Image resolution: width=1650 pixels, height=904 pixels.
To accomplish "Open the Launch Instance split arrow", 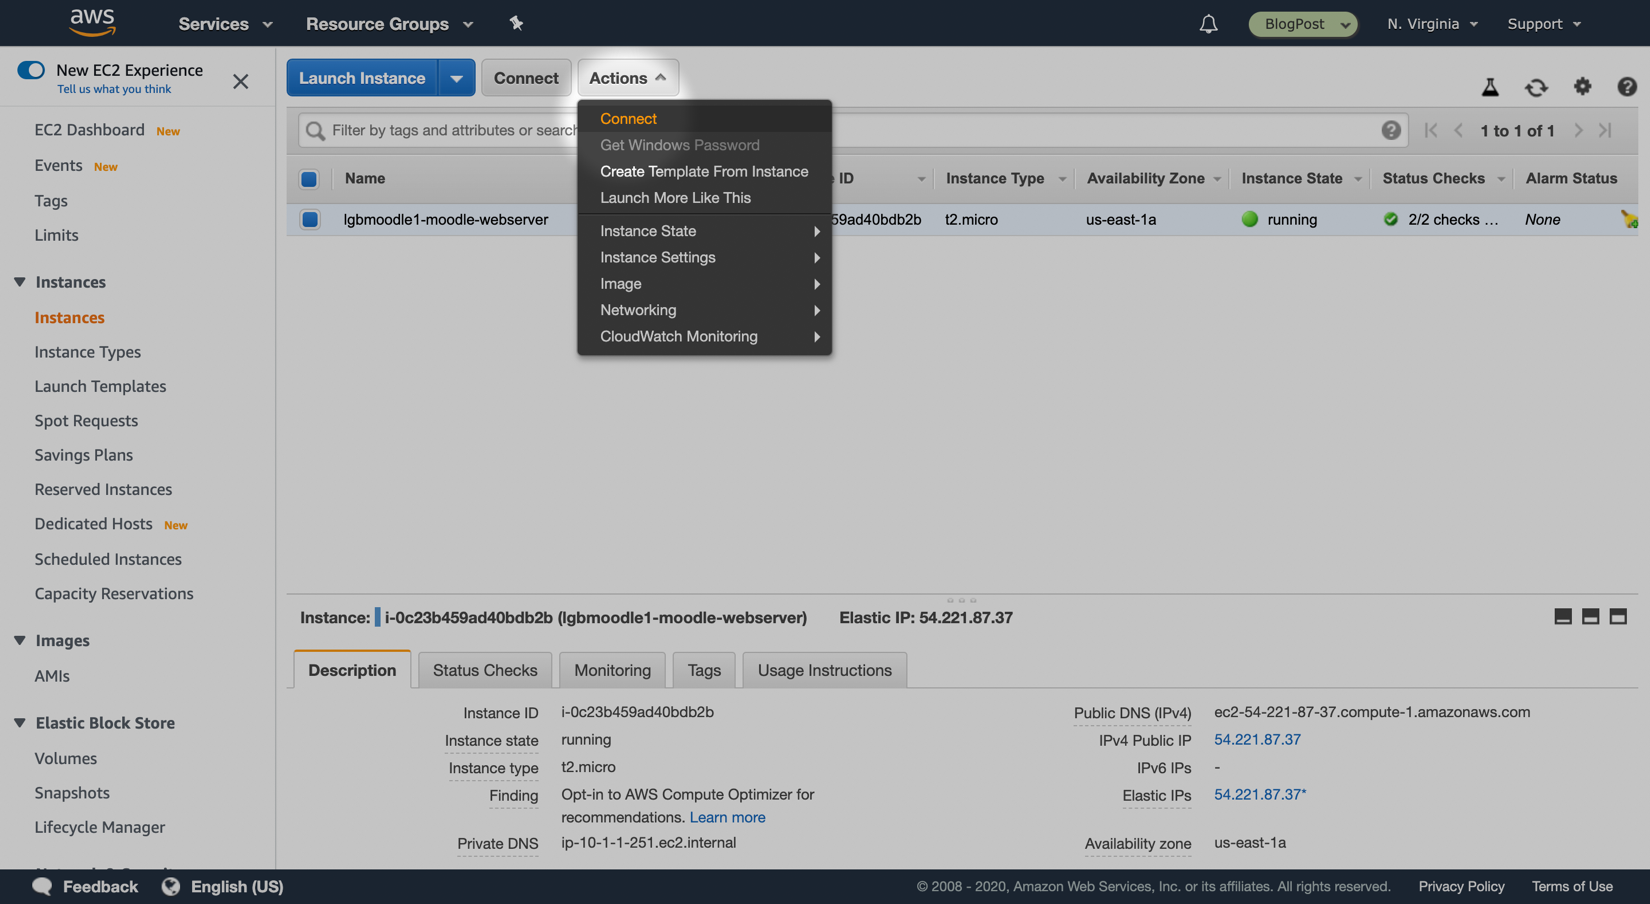I will point(456,78).
